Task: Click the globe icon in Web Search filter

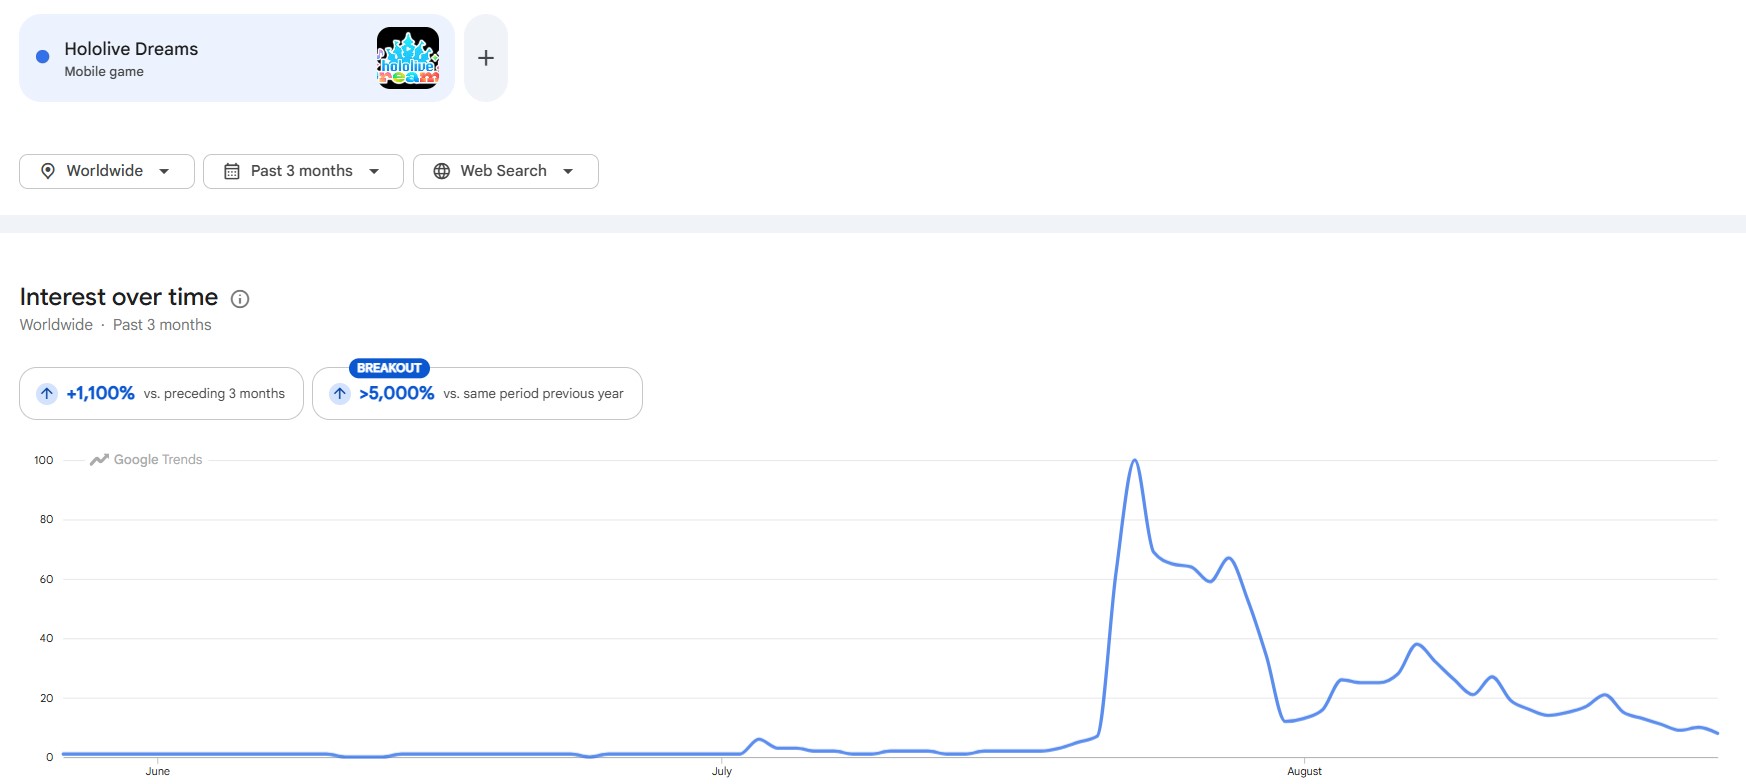Action: (441, 171)
